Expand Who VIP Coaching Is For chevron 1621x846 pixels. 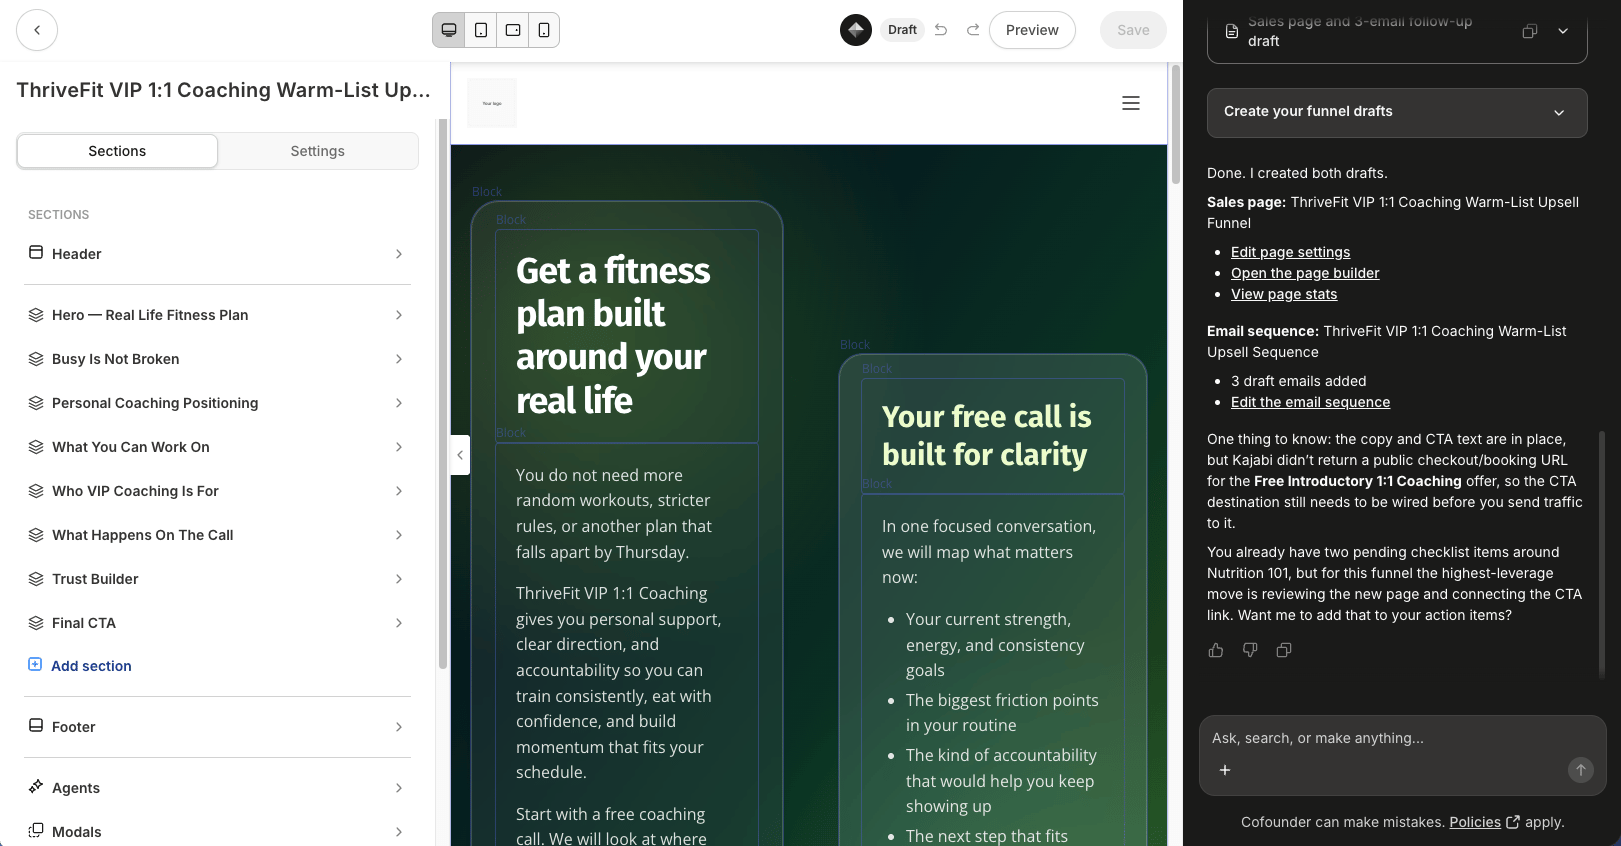[399, 491]
